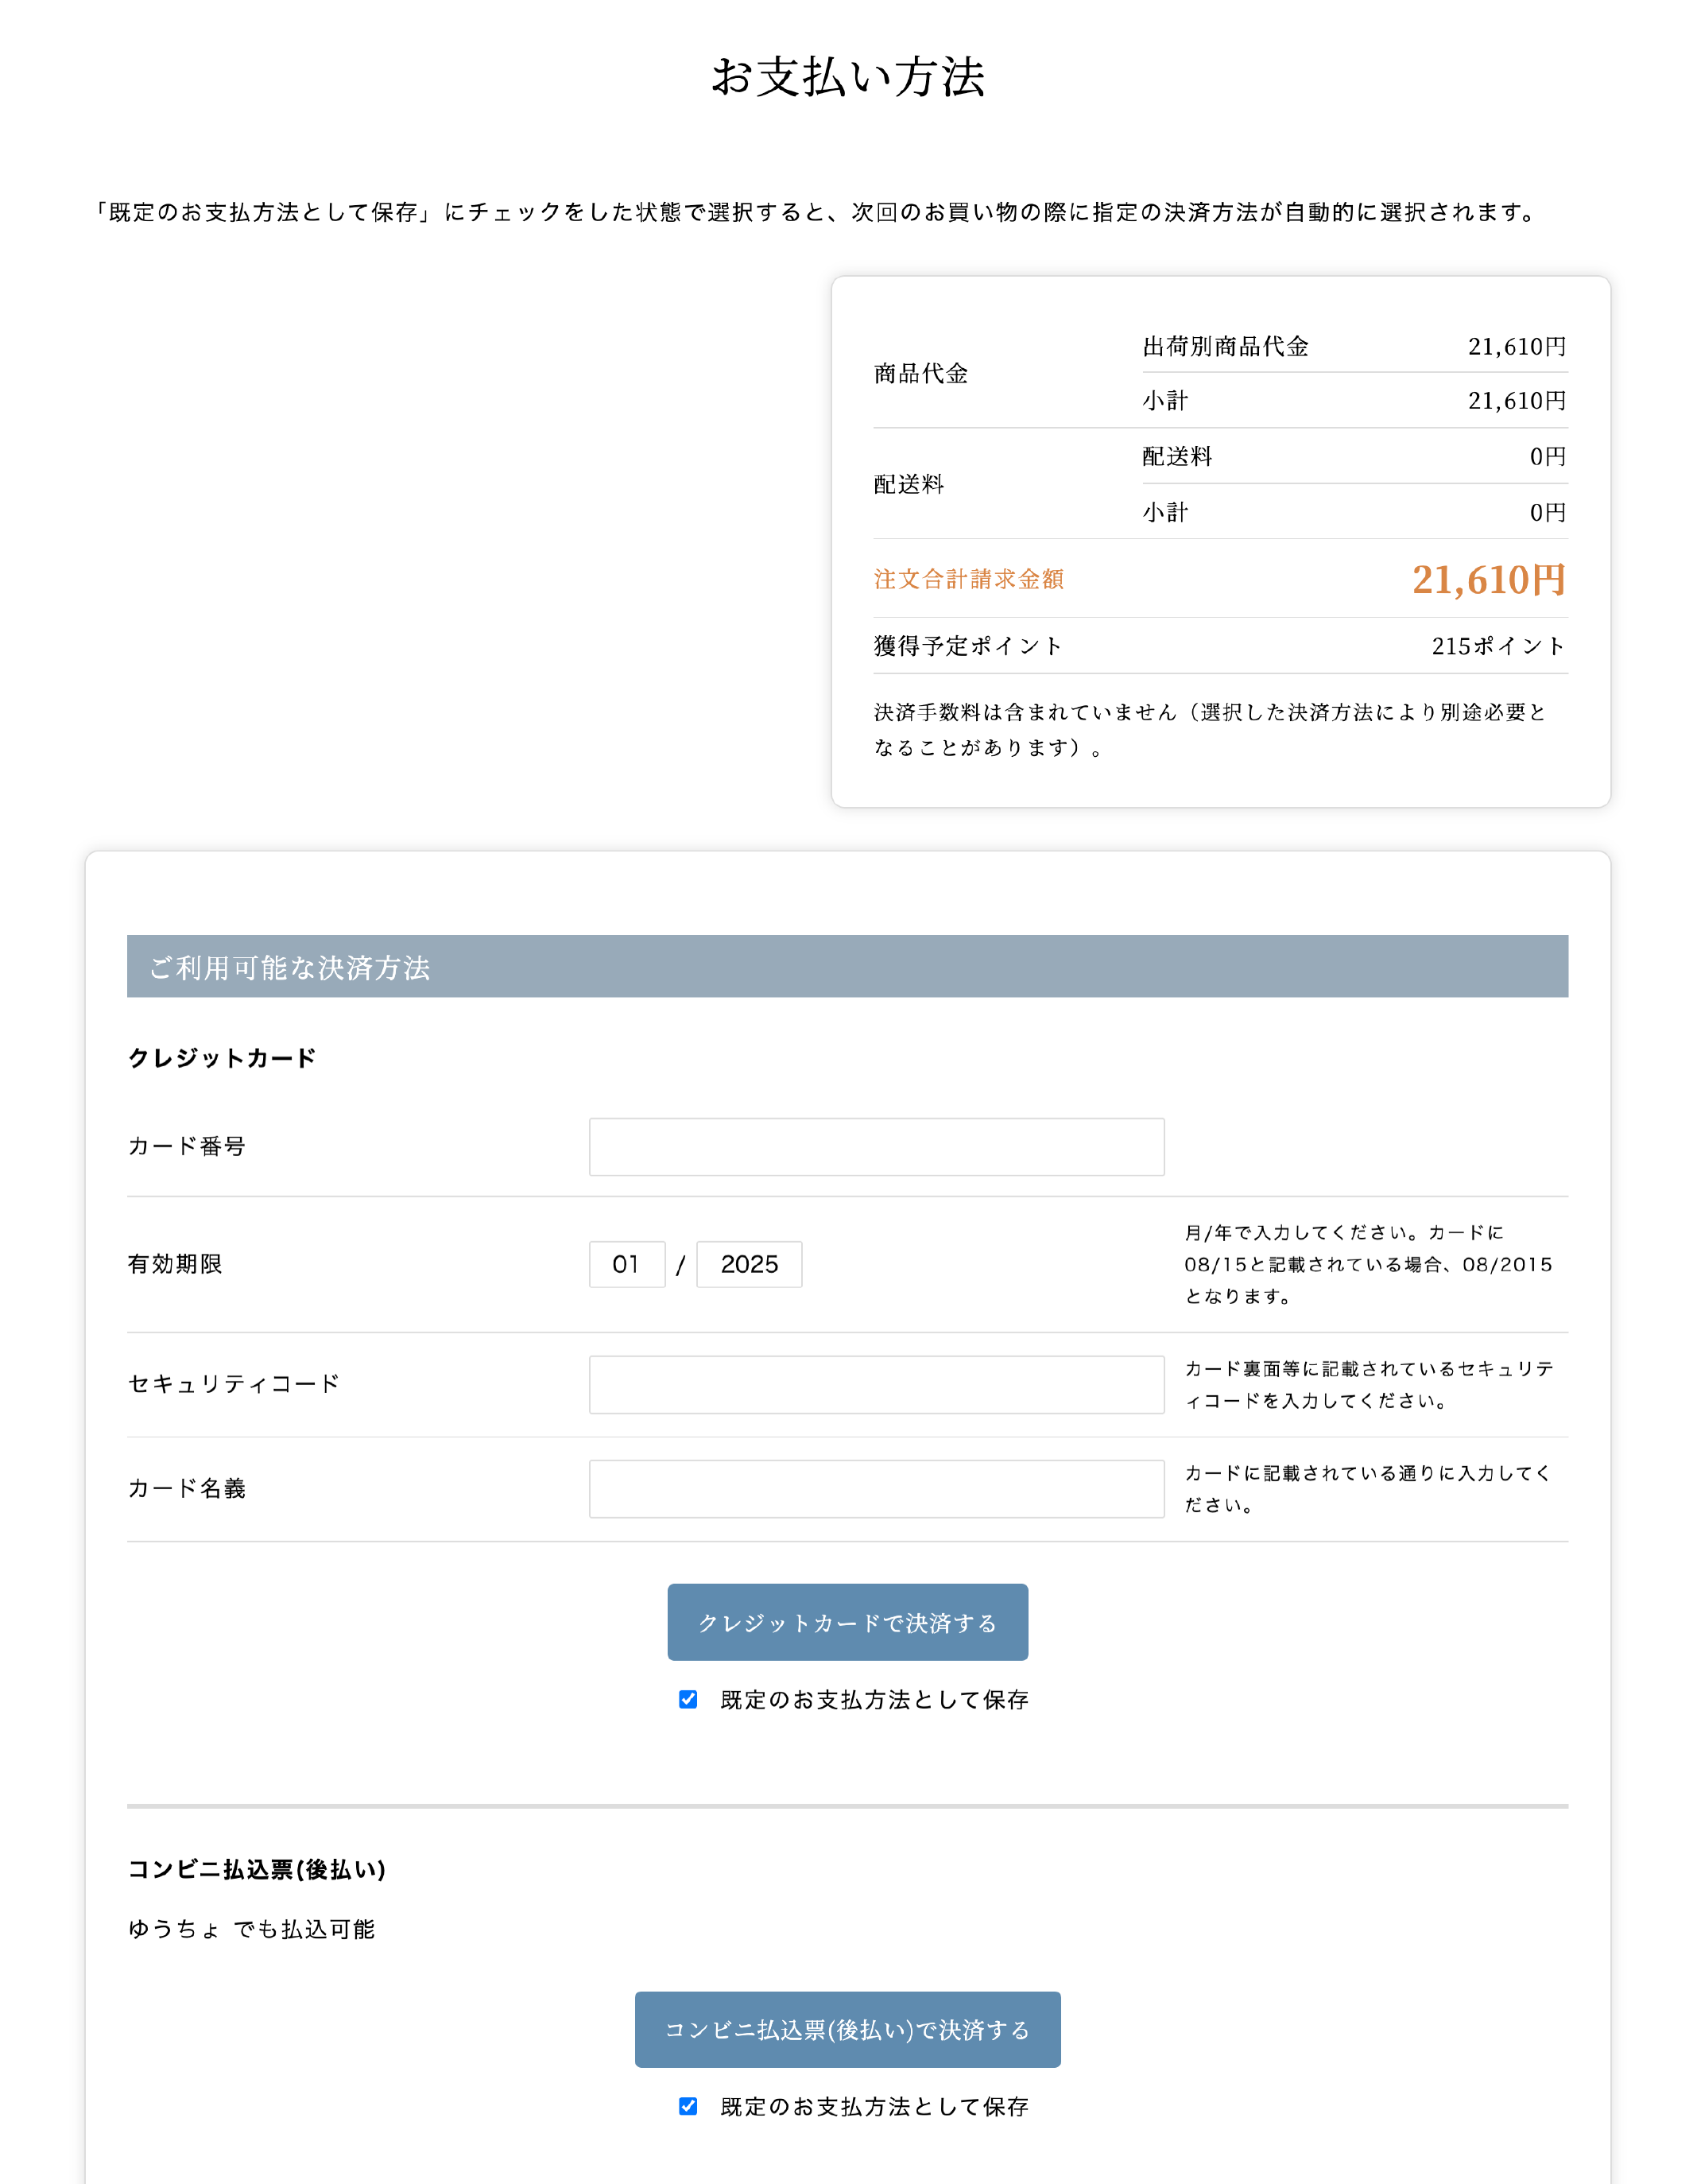Image resolution: width=1697 pixels, height=2184 pixels.
Task: Select the expiration year field showing 2025
Action: (x=749, y=1264)
